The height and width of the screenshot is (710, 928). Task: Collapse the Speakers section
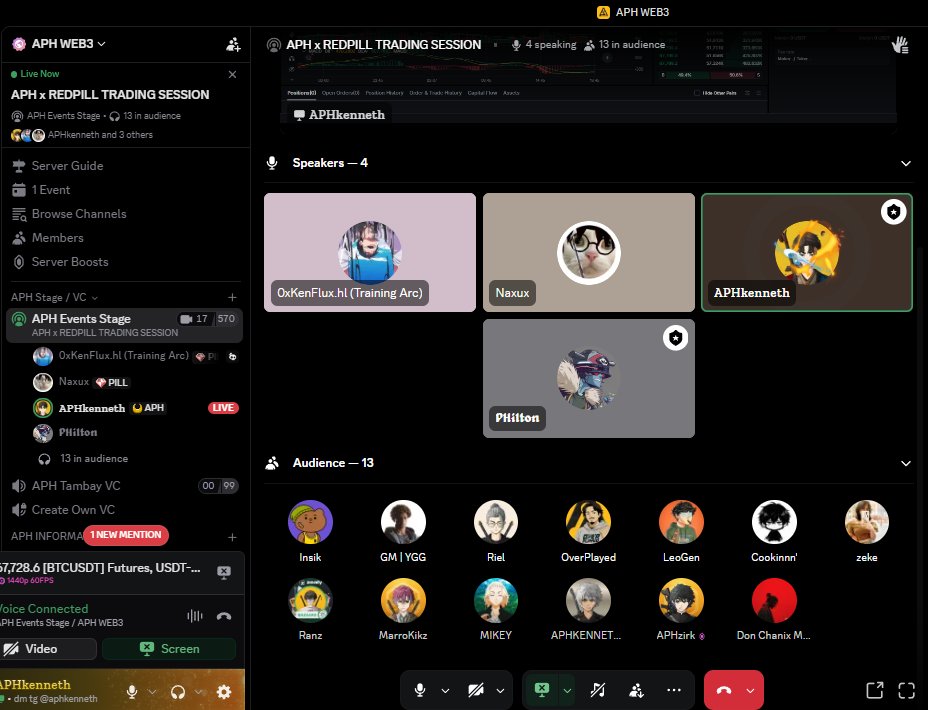click(906, 163)
